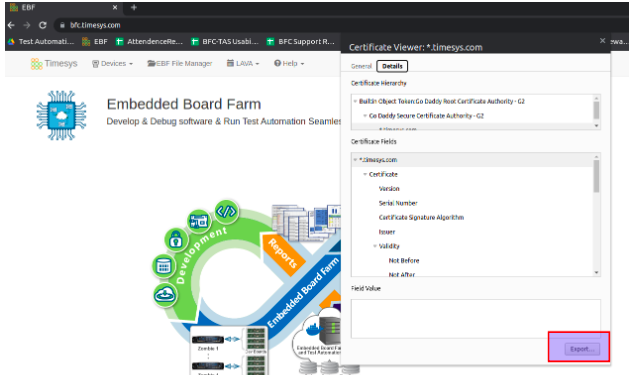634x377 pixels.
Task: Click the bfc.timesys.com address bar
Action: pyautogui.click(x=95, y=25)
